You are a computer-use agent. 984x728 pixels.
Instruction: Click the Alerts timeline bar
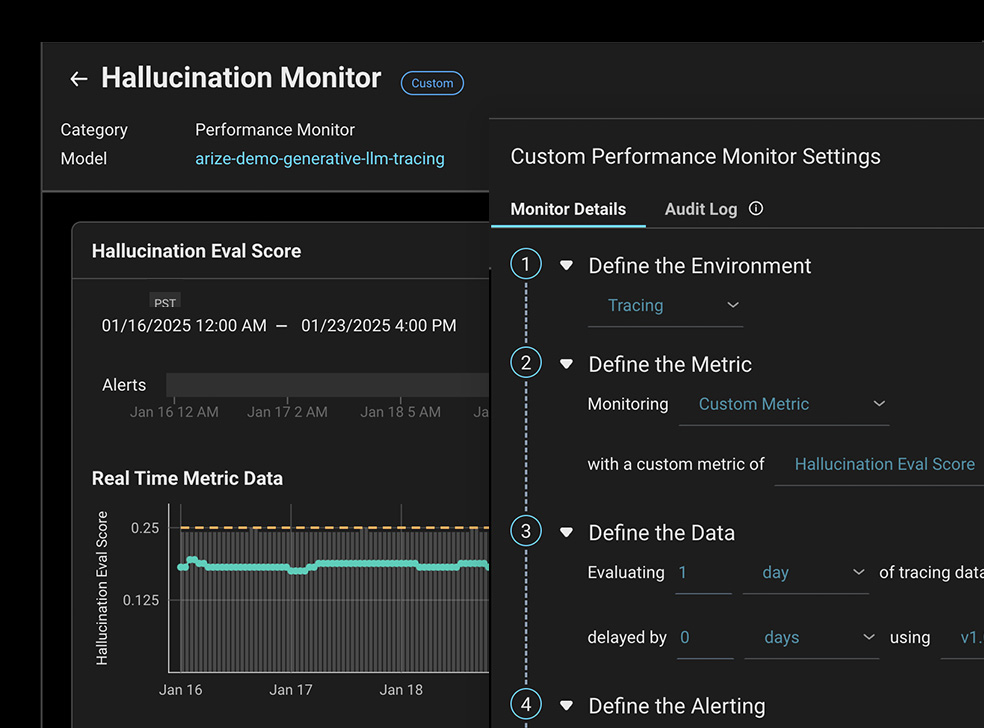[x=326, y=385]
